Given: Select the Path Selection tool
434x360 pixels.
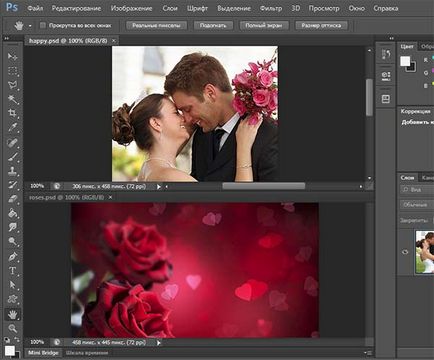Looking at the screenshot, I should pos(12,285).
